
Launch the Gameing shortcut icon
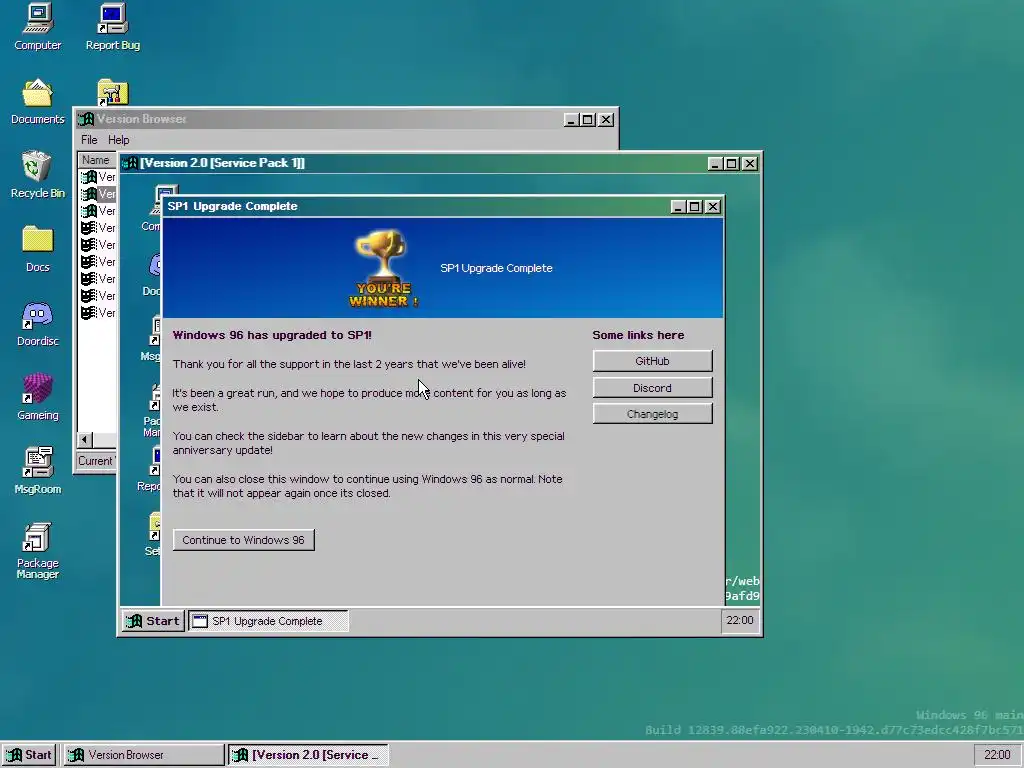click(x=37, y=396)
